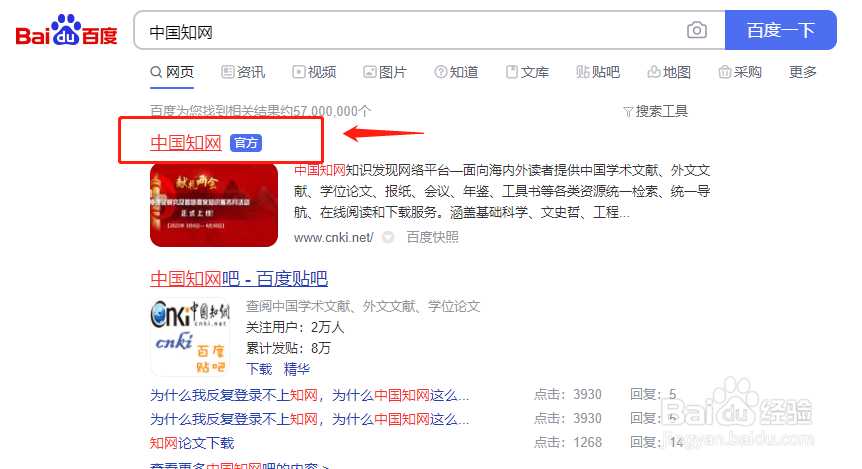Click the camera image-search icon
The width and height of the screenshot is (862, 469).
pyautogui.click(x=697, y=30)
